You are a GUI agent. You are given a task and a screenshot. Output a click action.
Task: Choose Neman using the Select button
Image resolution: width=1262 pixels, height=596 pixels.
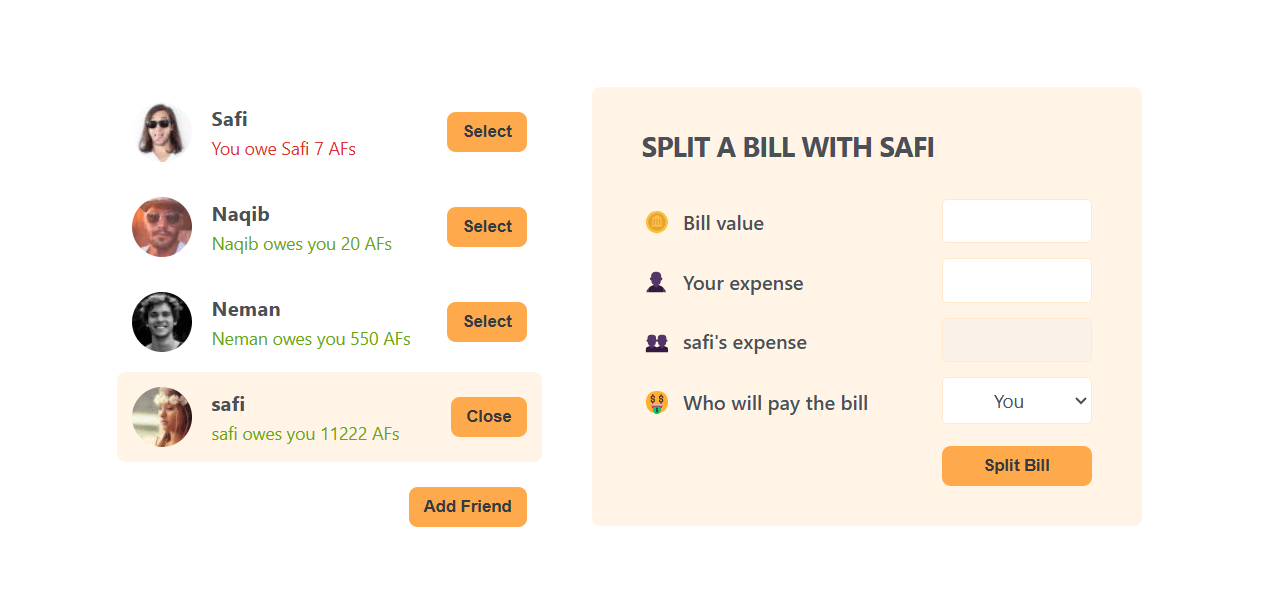coord(486,322)
